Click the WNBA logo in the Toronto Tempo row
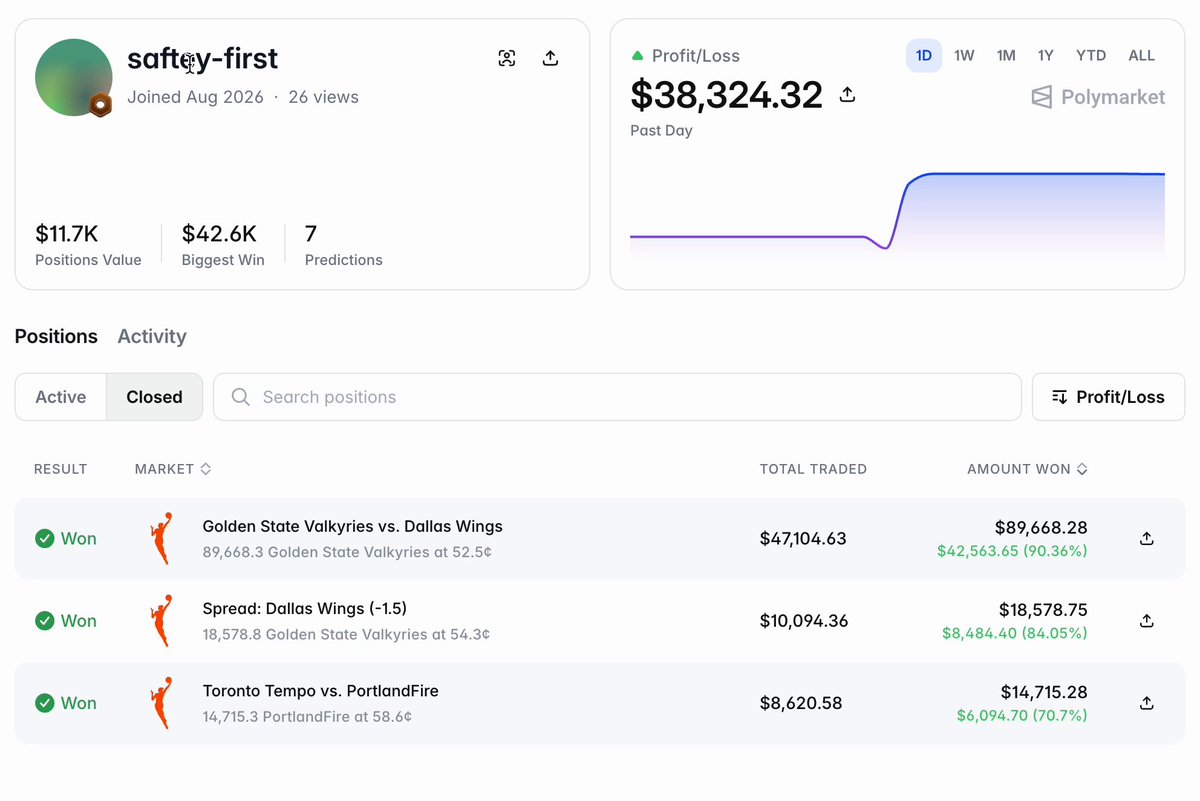This screenshot has width=1200, height=801. tap(159, 703)
